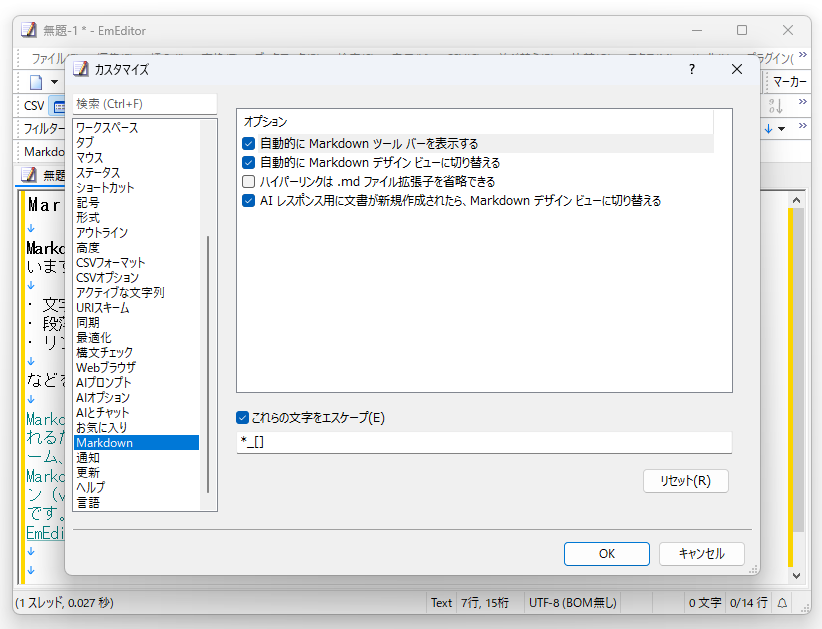Uncheck 自動的に Markdown ツールバーを表示する
The image size is (822, 629).
249,142
